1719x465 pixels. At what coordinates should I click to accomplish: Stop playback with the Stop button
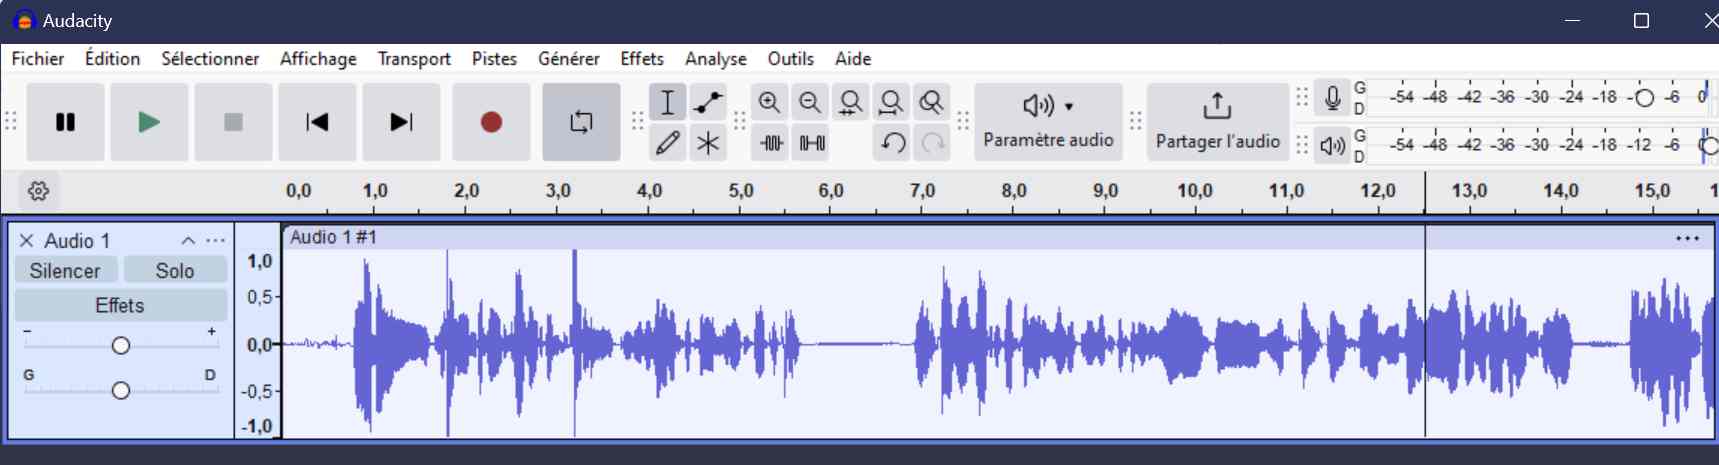click(x=233, y=122)
